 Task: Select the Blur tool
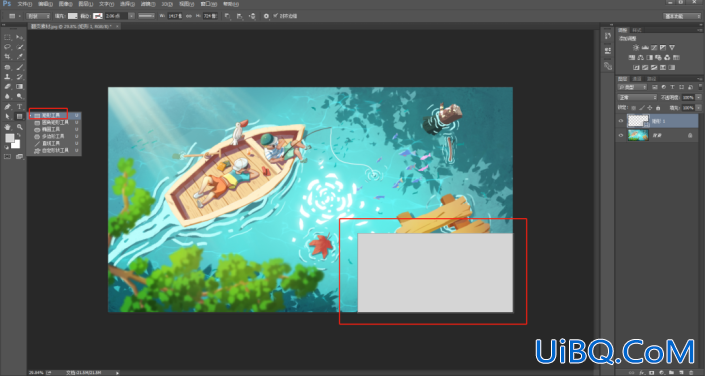(x=7, y=96)
